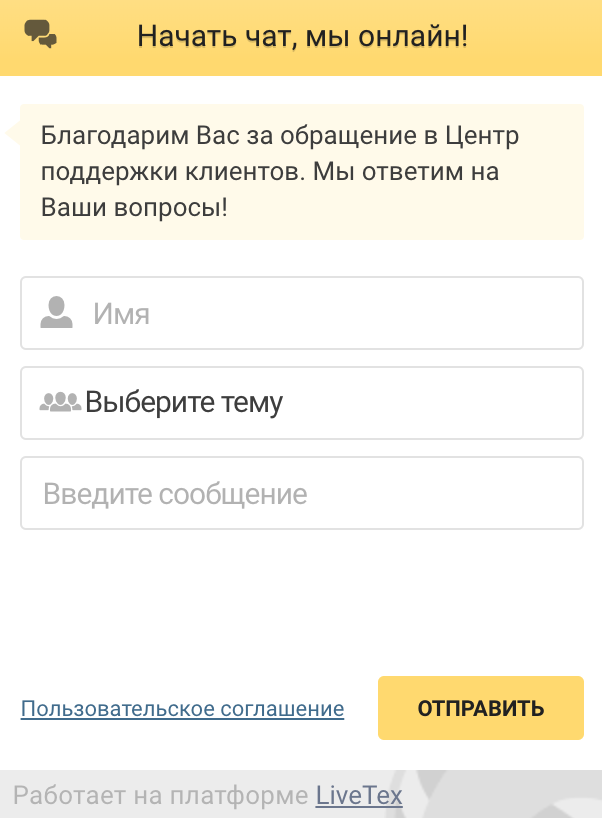Select the yellow send button area
Image resolution: width=602 pixels, height=818 pixels.
click(x=480, y=707)
